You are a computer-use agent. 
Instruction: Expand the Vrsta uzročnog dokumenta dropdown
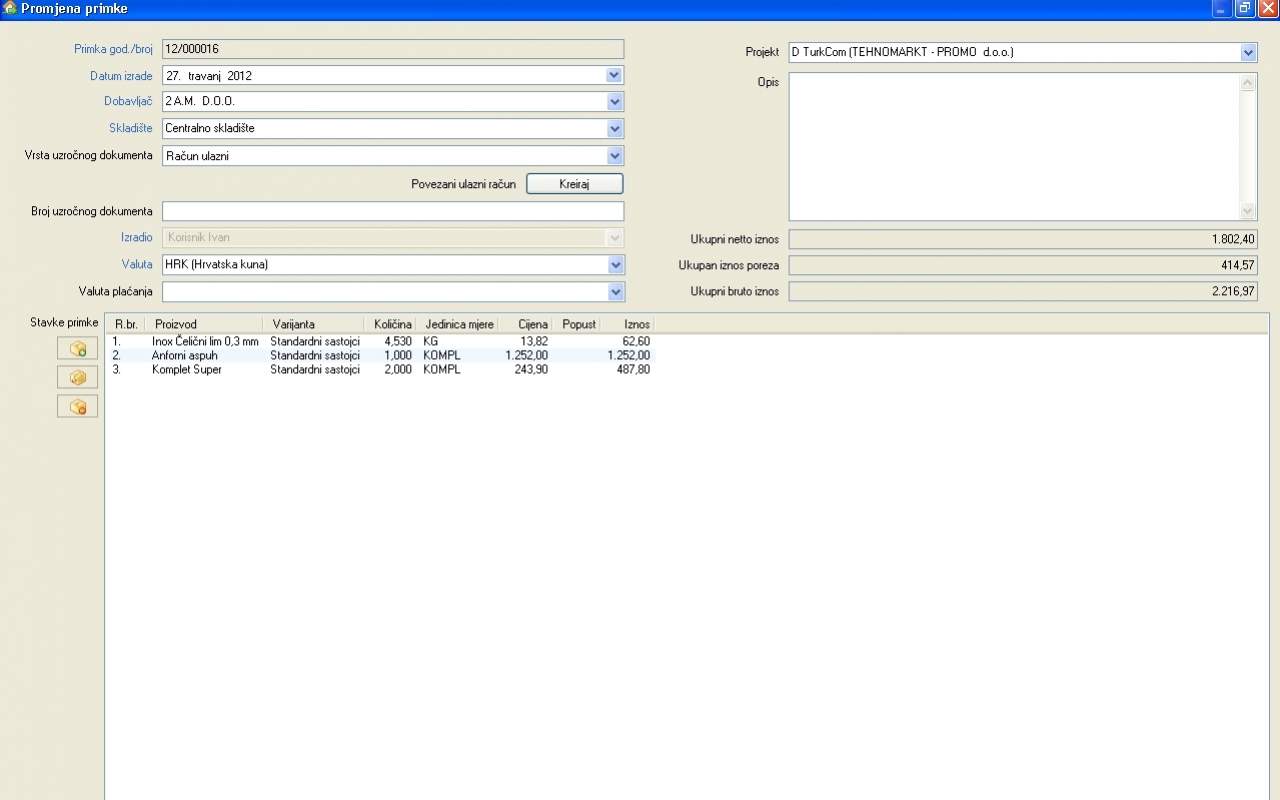pyautogui.click(x=614, y=156)
